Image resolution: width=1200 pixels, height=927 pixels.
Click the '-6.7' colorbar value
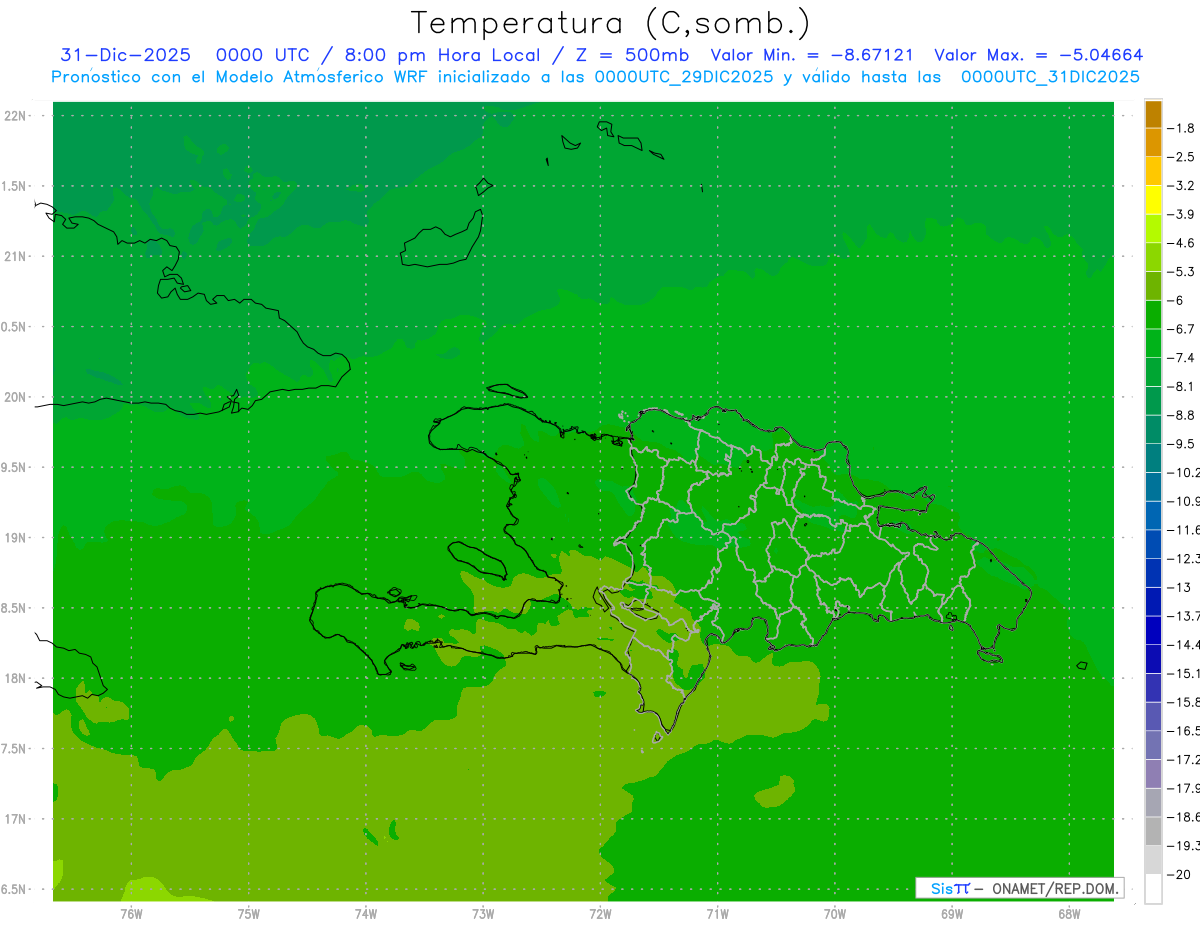click(x=1181, y=329)
